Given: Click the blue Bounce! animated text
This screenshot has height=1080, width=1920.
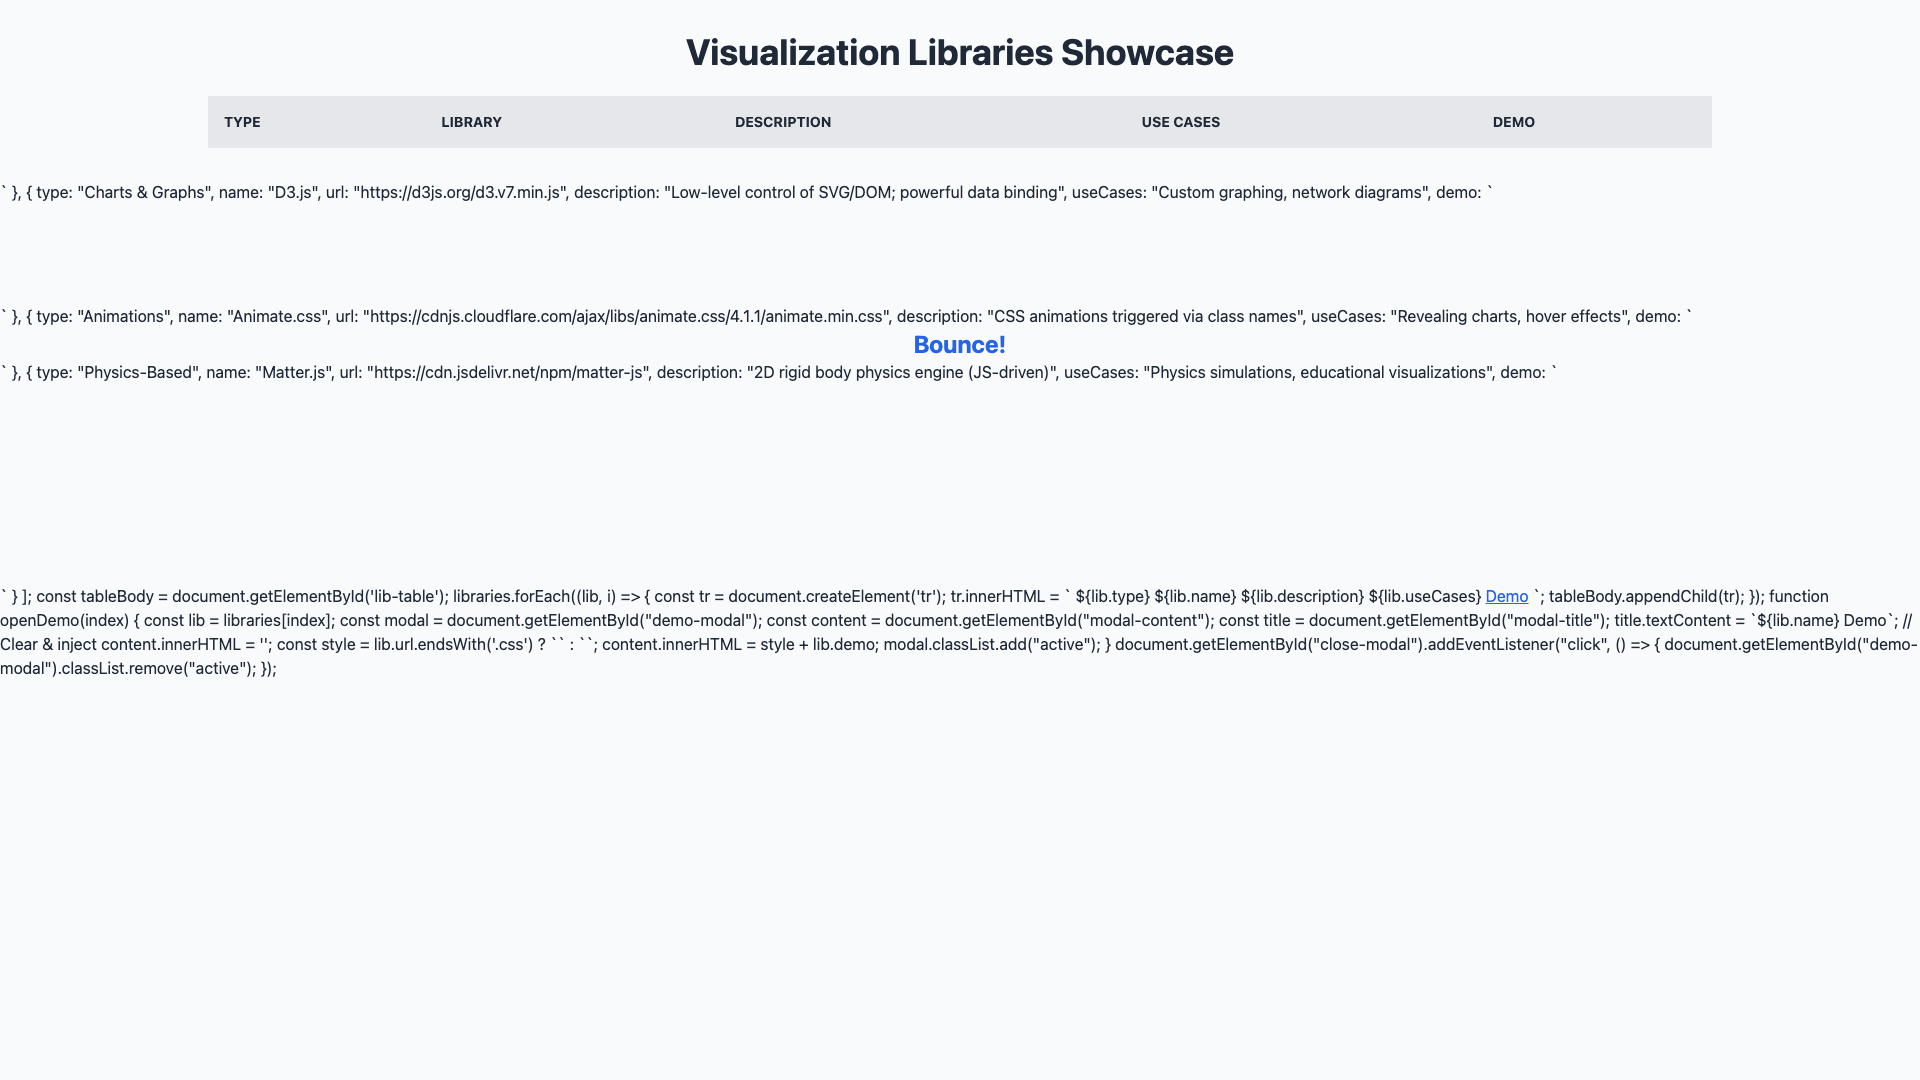Looking at the screenshot, I should pyautogui.click(x=959, y=345).
